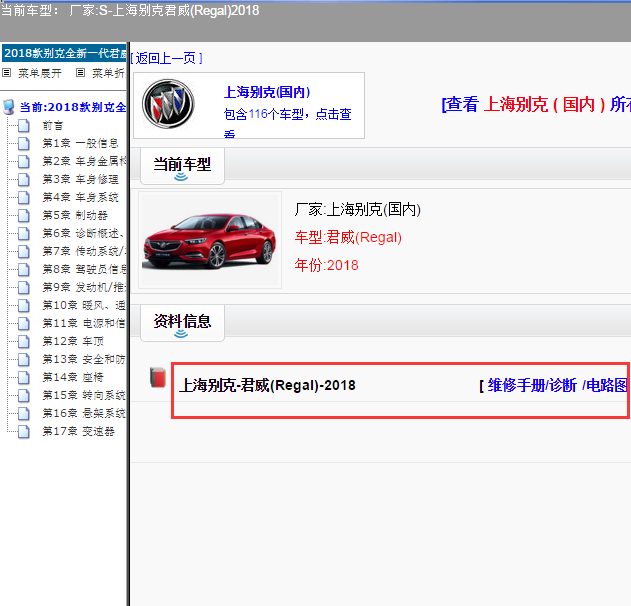This screenshot has height=606, width=631.
Task: Click the 车型:君威(Regal) red text
Action: 348,237
